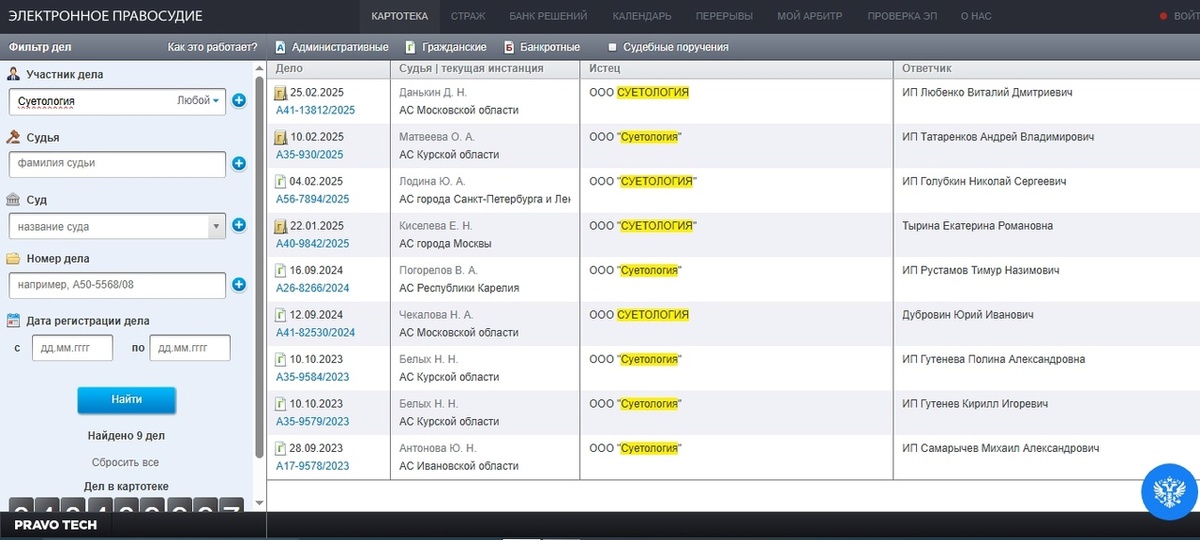The width and height of the screenshot is (1200, 540).
Task: Click the court building icon near Суд
Action: 13,199
